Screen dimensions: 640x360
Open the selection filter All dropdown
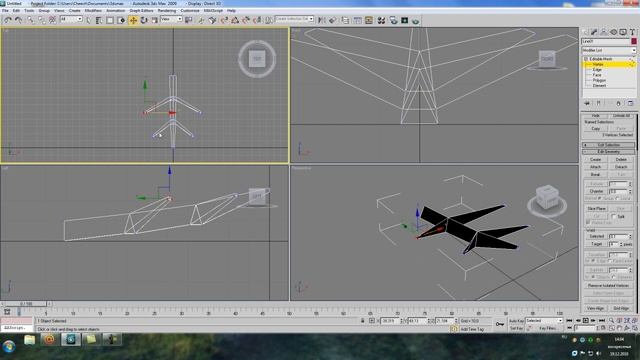pyautogui.click(x=71, y=19)
